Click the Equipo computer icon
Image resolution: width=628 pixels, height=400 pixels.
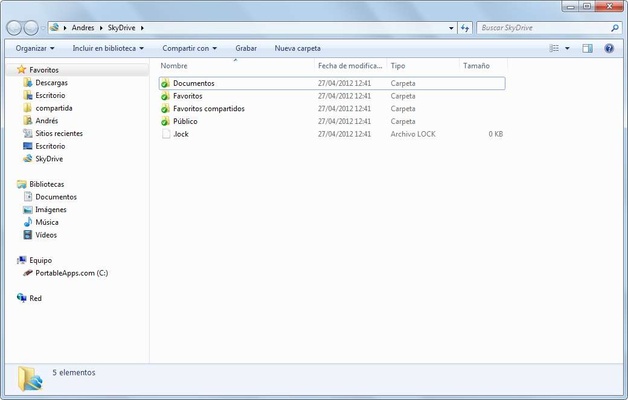[x=22, y=260]
